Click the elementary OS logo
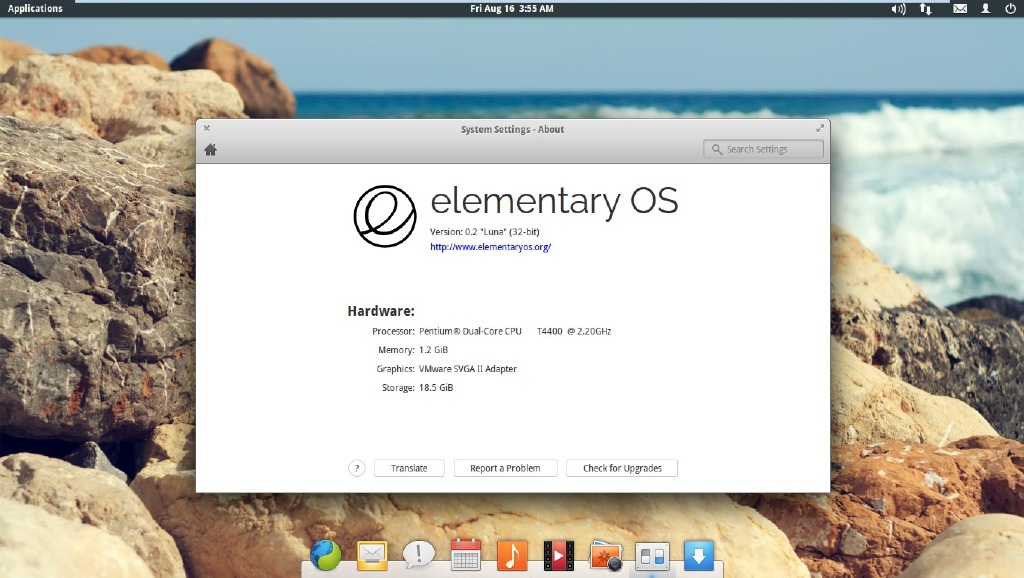Viewport: 1024px width, 578px height. click(x=385, y=216)
